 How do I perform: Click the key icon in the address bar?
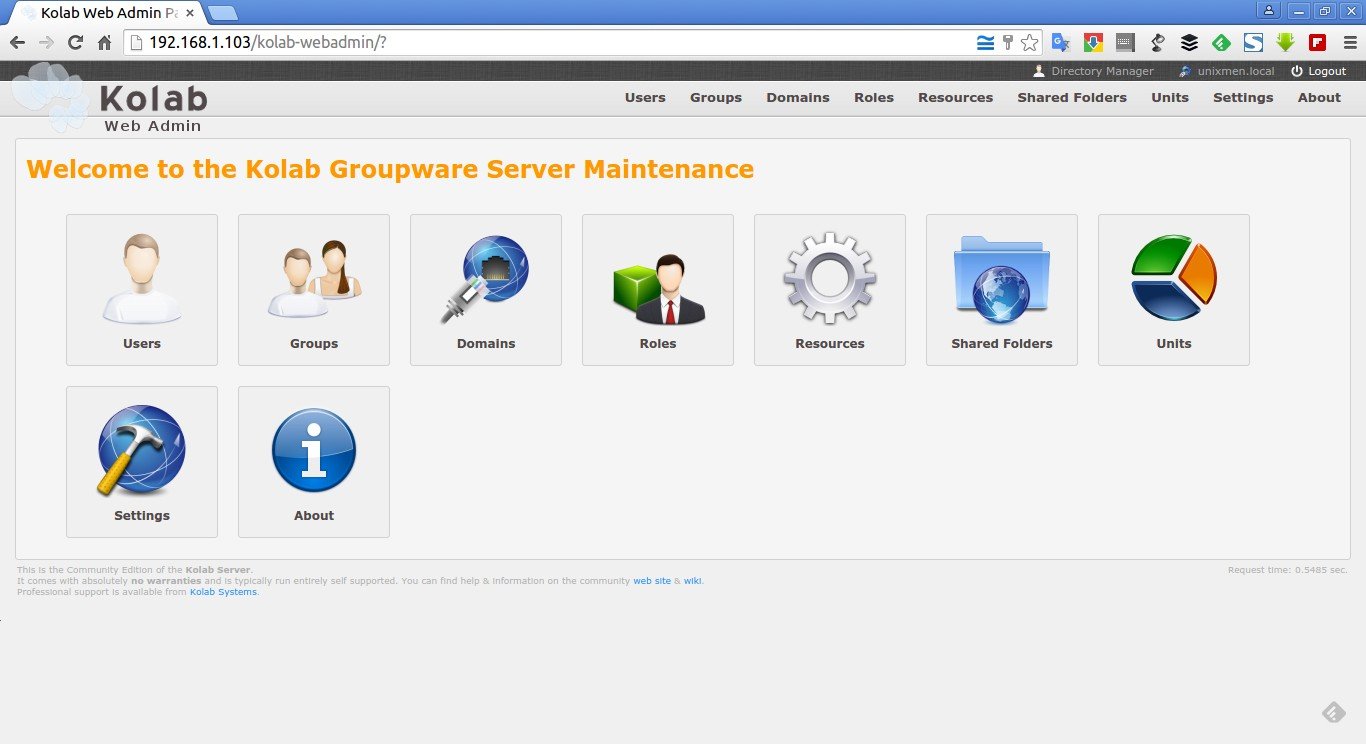[x=1008, y=43]
